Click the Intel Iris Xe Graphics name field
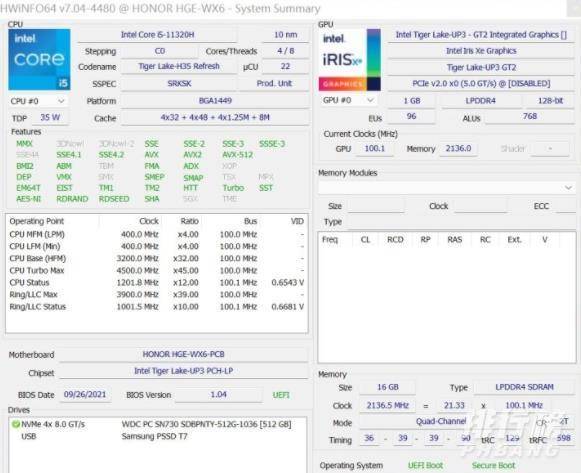This screenshot has height=473, width=581. pyautogui.click(x=481, y=51)
